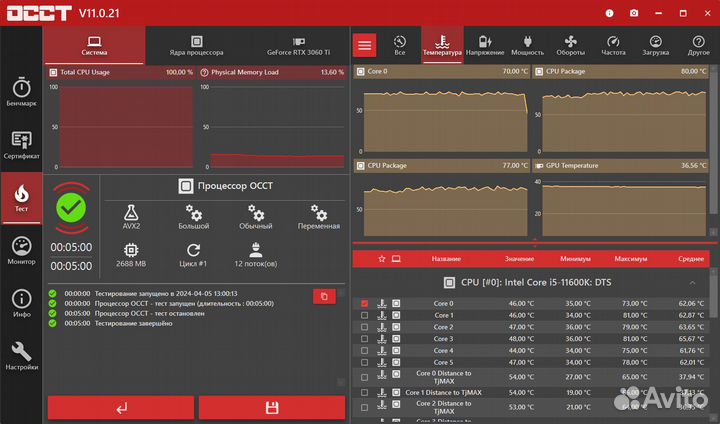The height and width of the screenshot is (424, 720).
Task: Open the red hamburger menu in monitoring panel
Action: pos(365,45)
